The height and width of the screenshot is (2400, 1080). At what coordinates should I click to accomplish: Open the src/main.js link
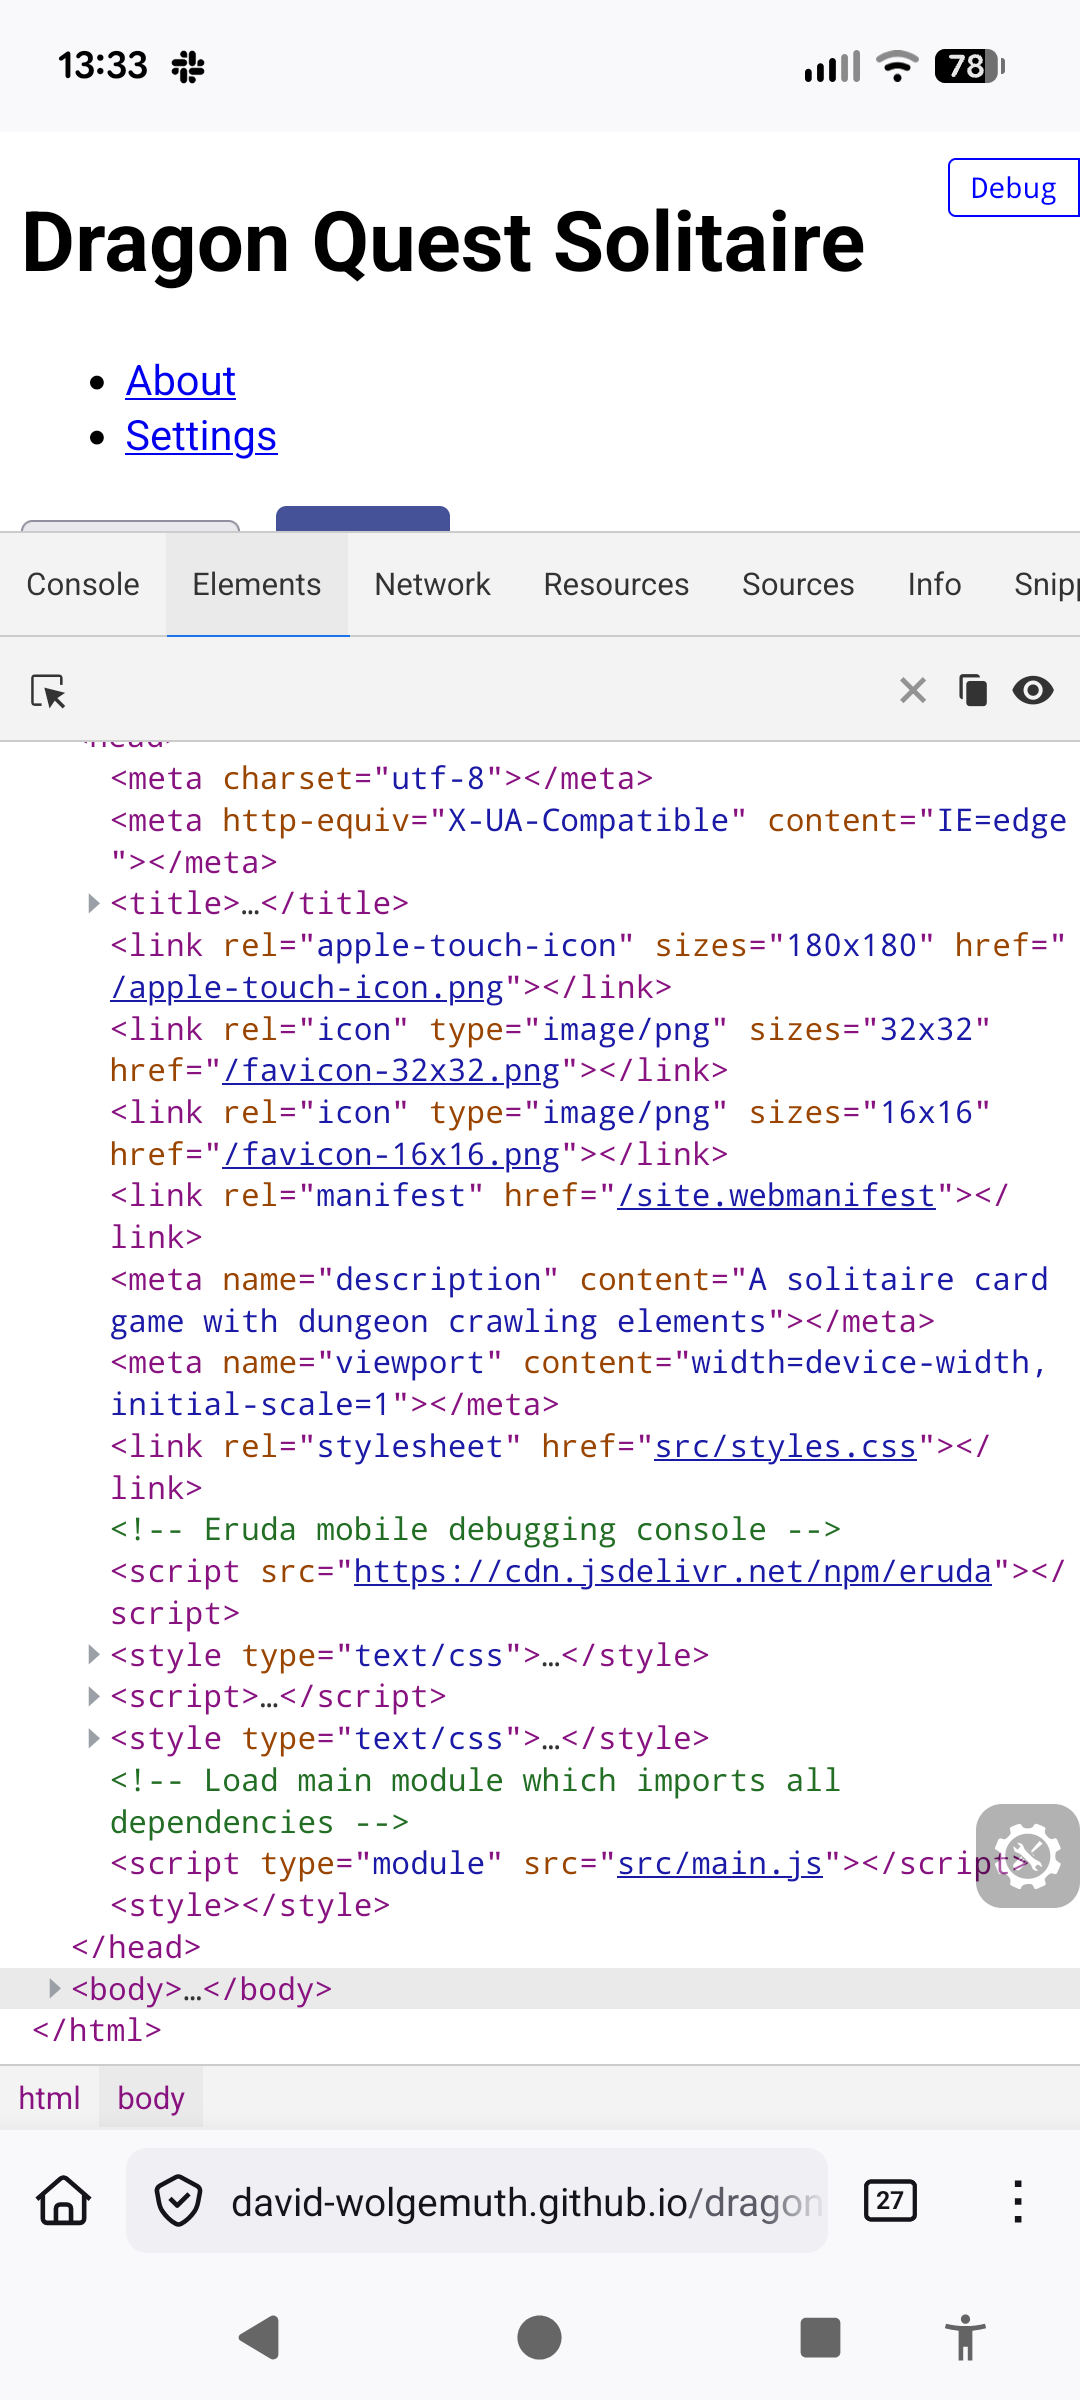click(720, 1864)
